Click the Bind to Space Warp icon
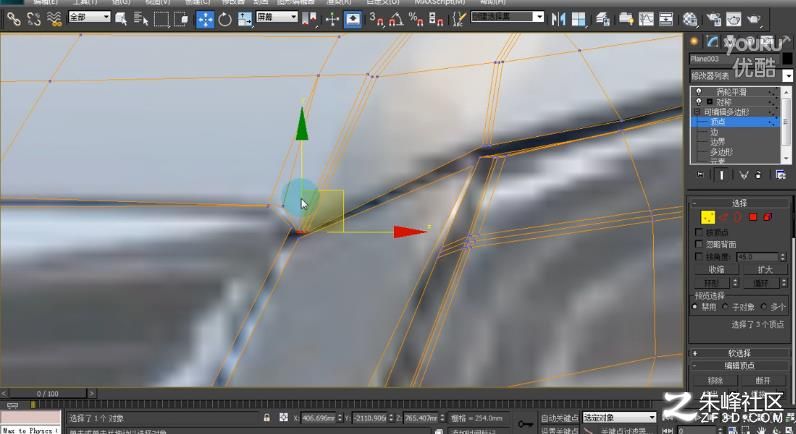The height and width of the screenshot is (434, 796). (54, 19)
